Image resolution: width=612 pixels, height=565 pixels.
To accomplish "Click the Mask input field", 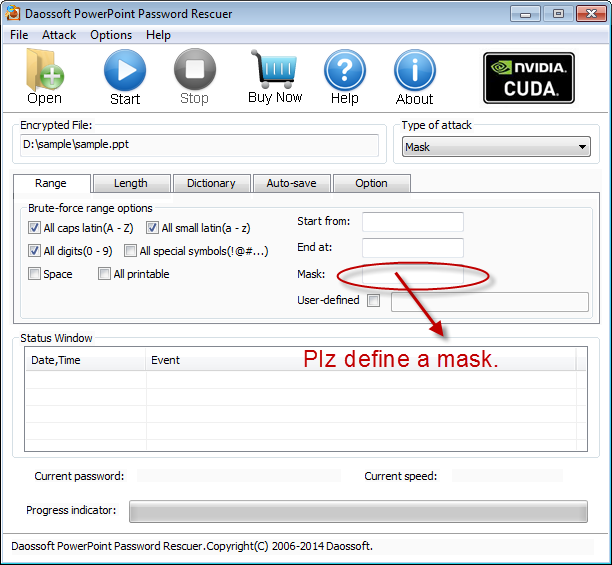I will (x=413, y=274).
